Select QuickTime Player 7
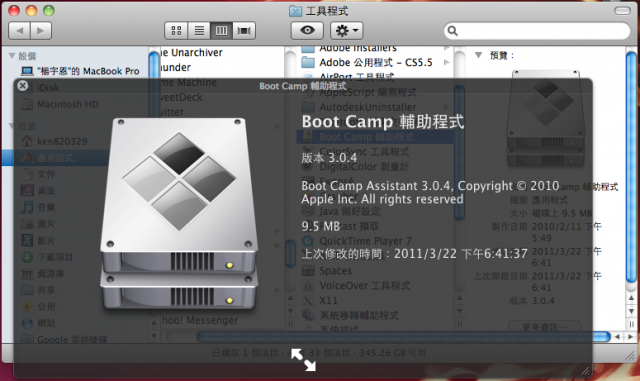This screenshot has width=640, height=381. click(x=357, y=241)
